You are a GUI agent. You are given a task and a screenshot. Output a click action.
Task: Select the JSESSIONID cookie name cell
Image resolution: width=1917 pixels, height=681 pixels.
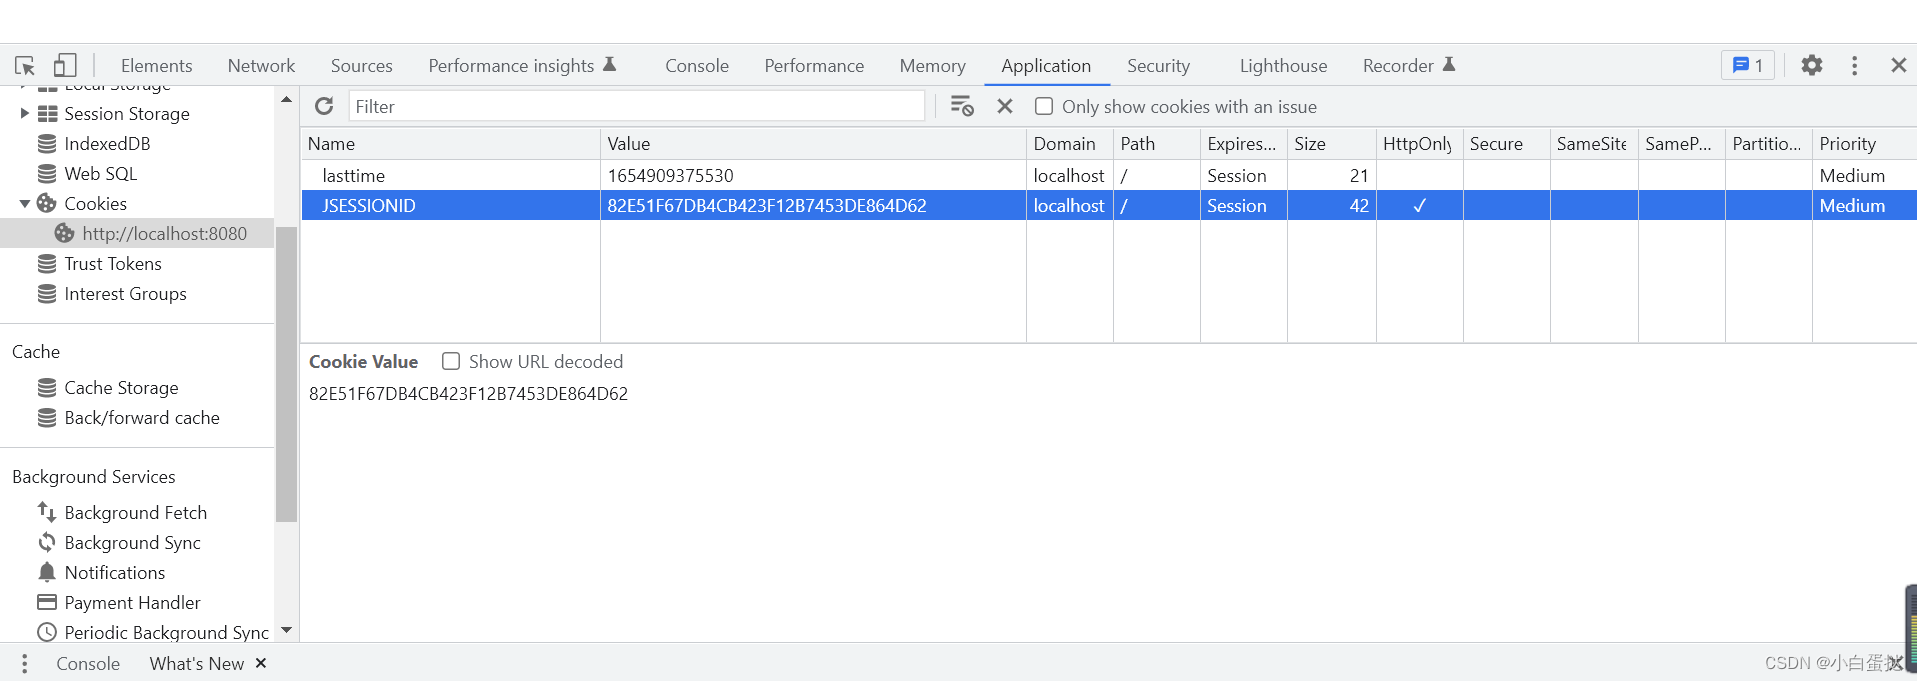click(450, 205)
